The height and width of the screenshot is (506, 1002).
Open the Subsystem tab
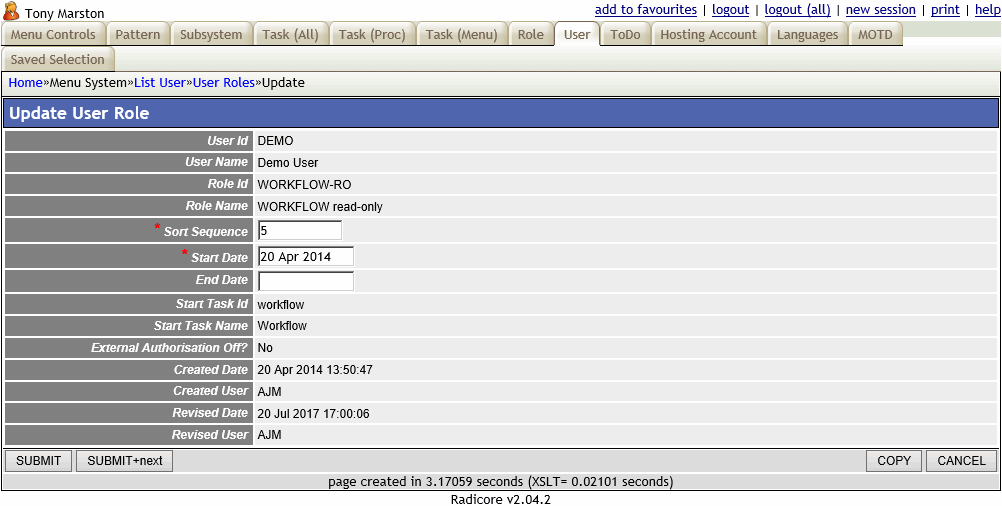click(211, 35)
